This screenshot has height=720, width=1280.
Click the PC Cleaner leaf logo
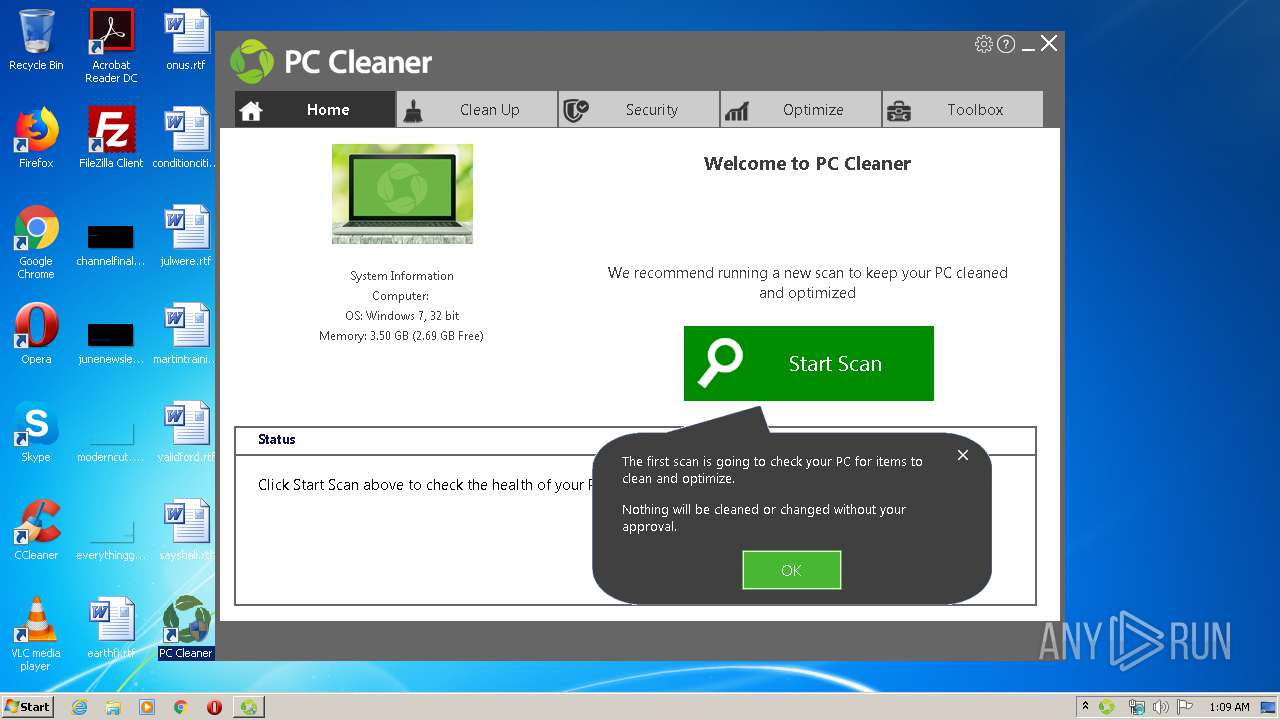tap(252, 62)
